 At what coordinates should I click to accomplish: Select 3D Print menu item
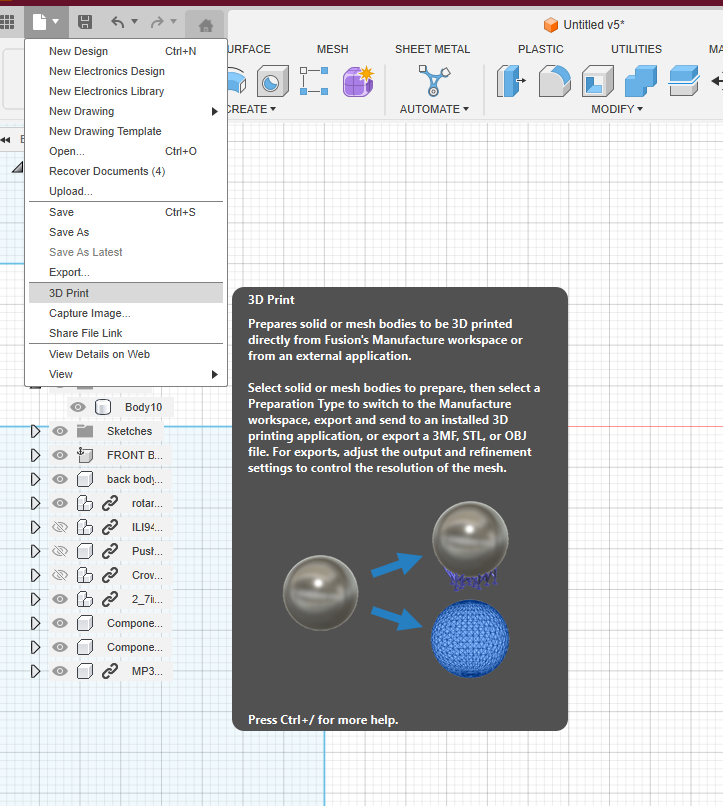click(x=126, y=293)
